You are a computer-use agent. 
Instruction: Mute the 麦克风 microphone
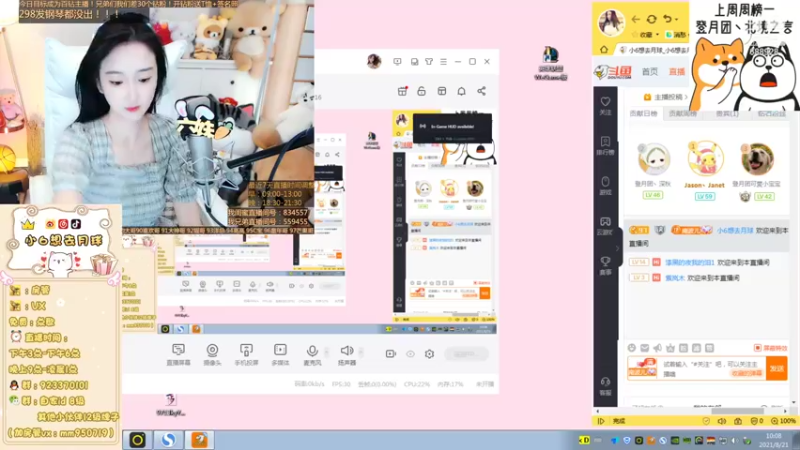pos(312,354)
